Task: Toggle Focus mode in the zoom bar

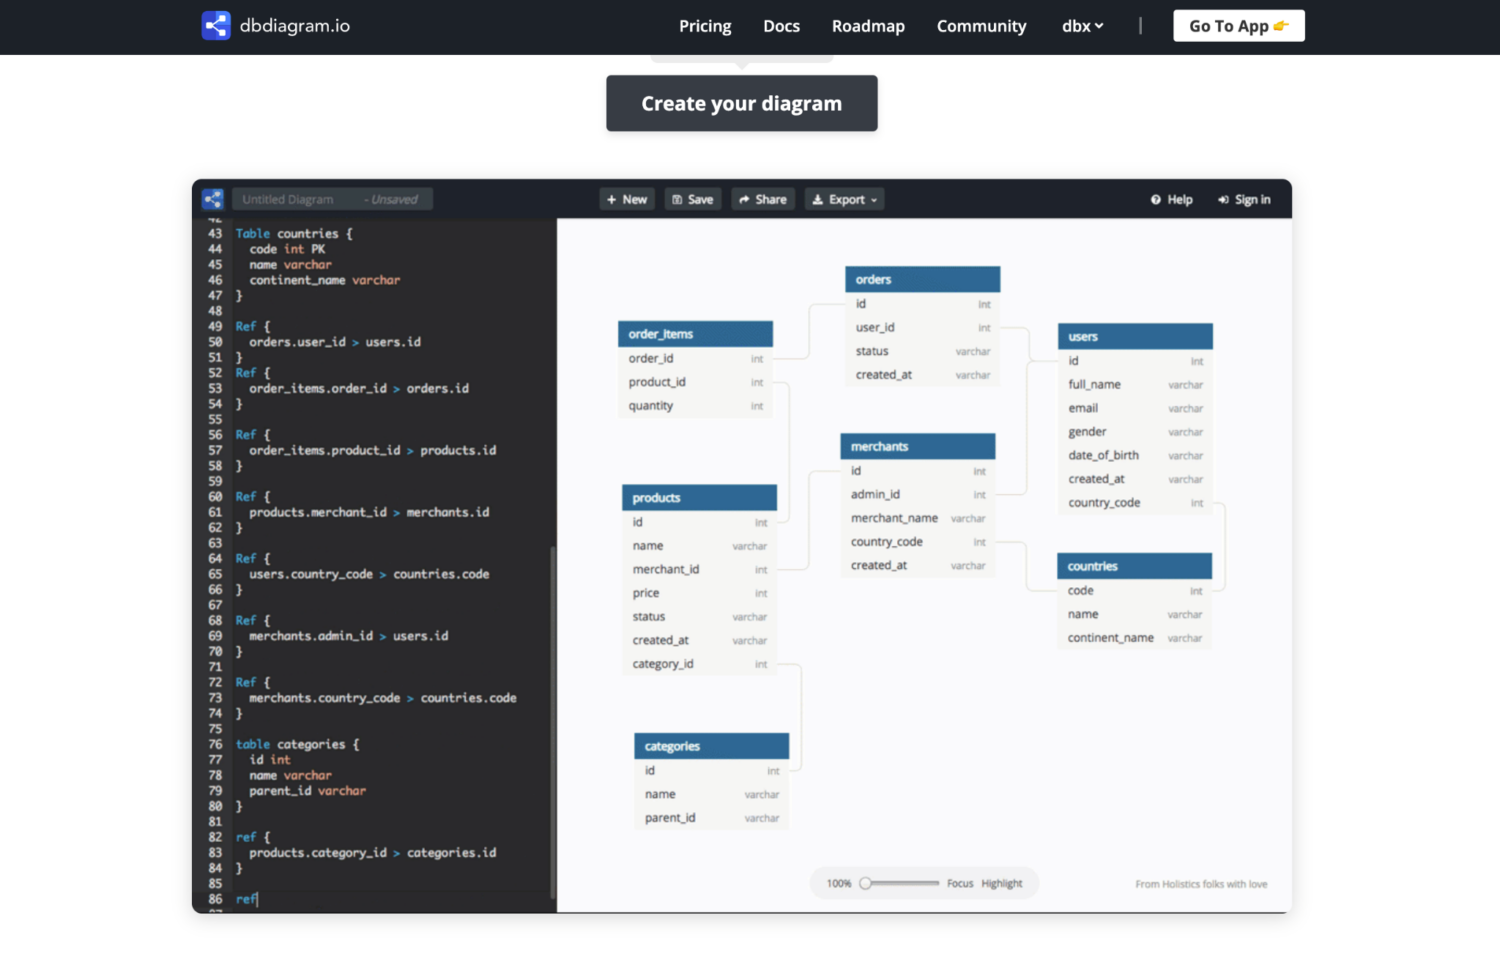Action: 960,884
